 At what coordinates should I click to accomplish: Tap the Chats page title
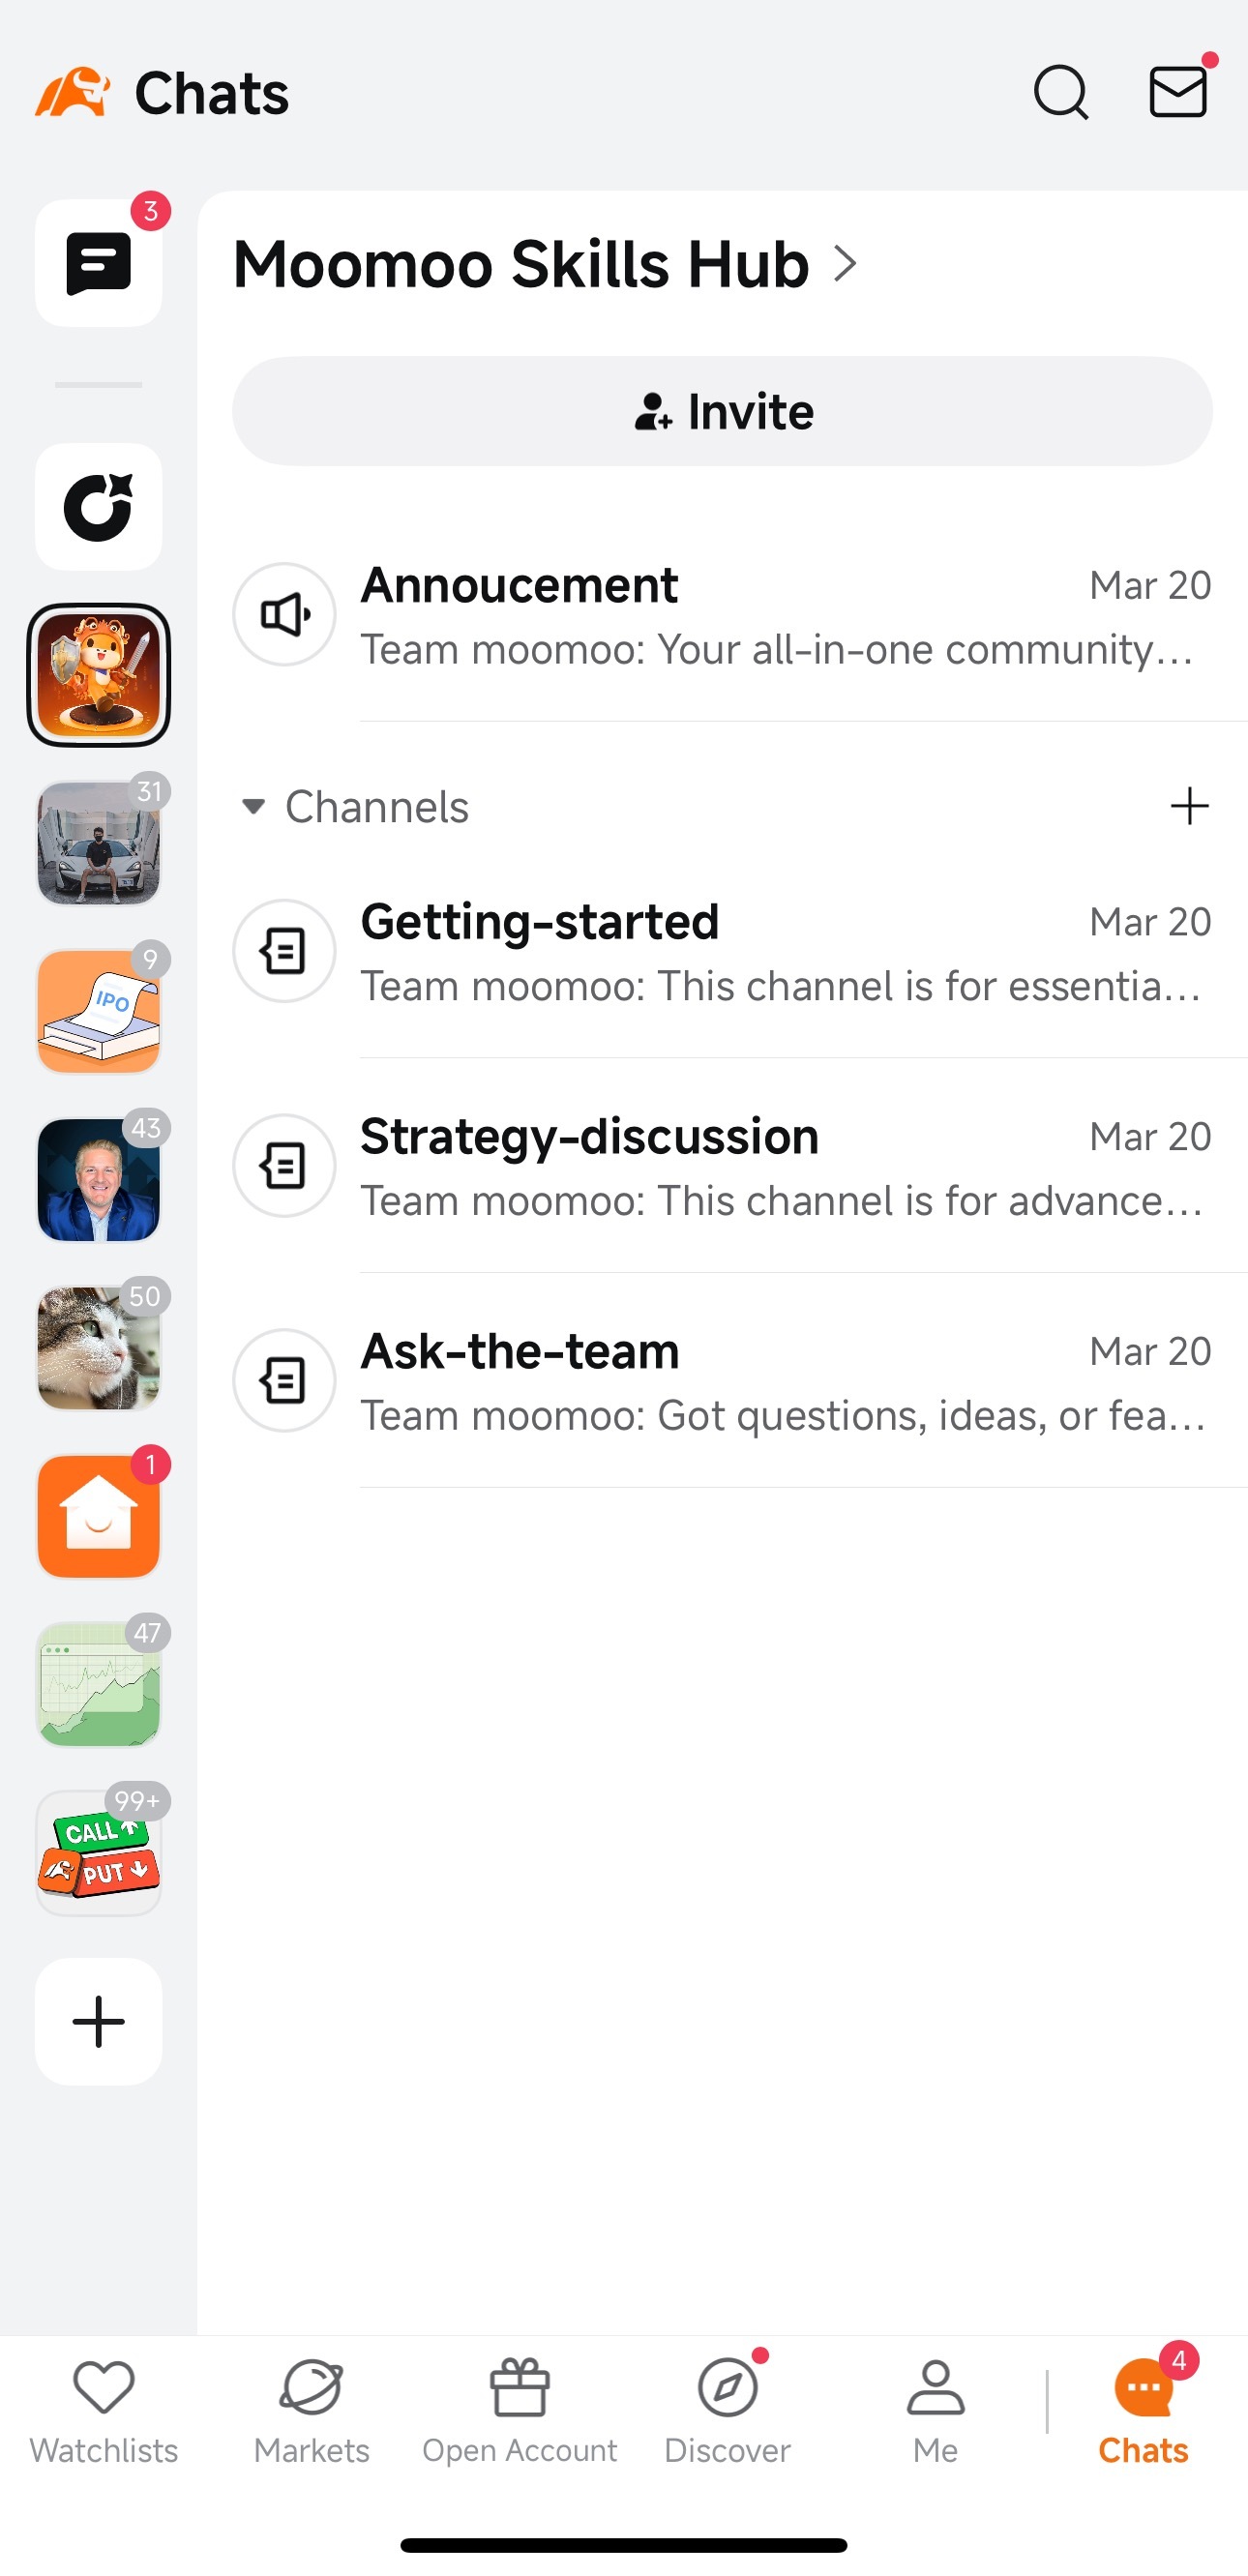click(x=212, y=94)
